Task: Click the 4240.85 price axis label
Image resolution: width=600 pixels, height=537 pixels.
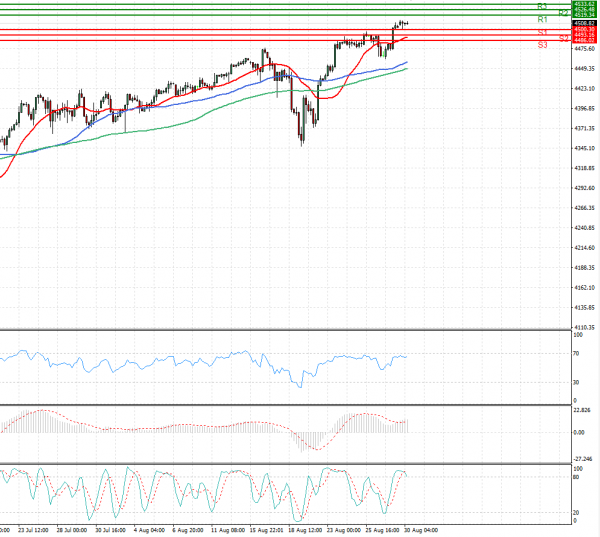Action: [584, 228]
